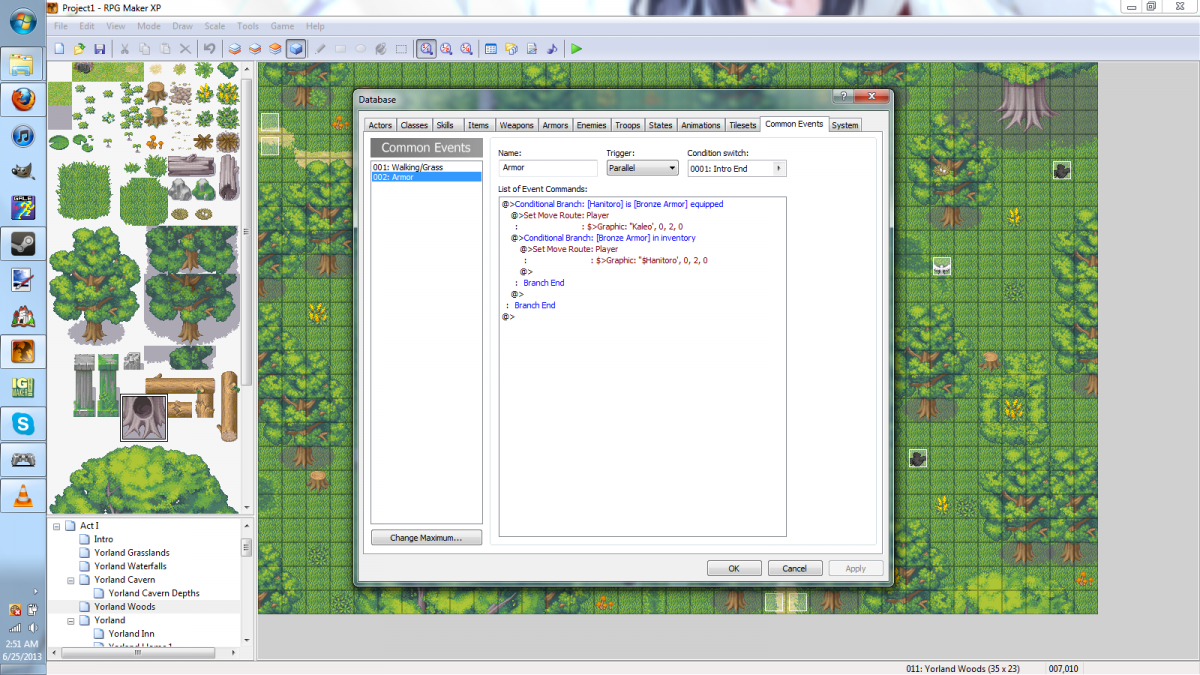Launch VLC from the taskbar
Screen dimensions: 1200x675
click(24, 494)
